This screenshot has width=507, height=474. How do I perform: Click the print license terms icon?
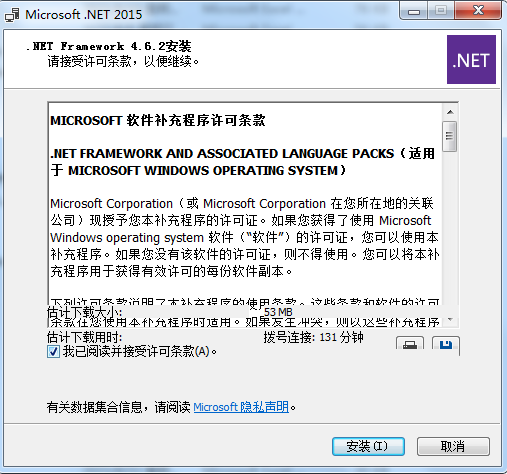pos(410,344)
